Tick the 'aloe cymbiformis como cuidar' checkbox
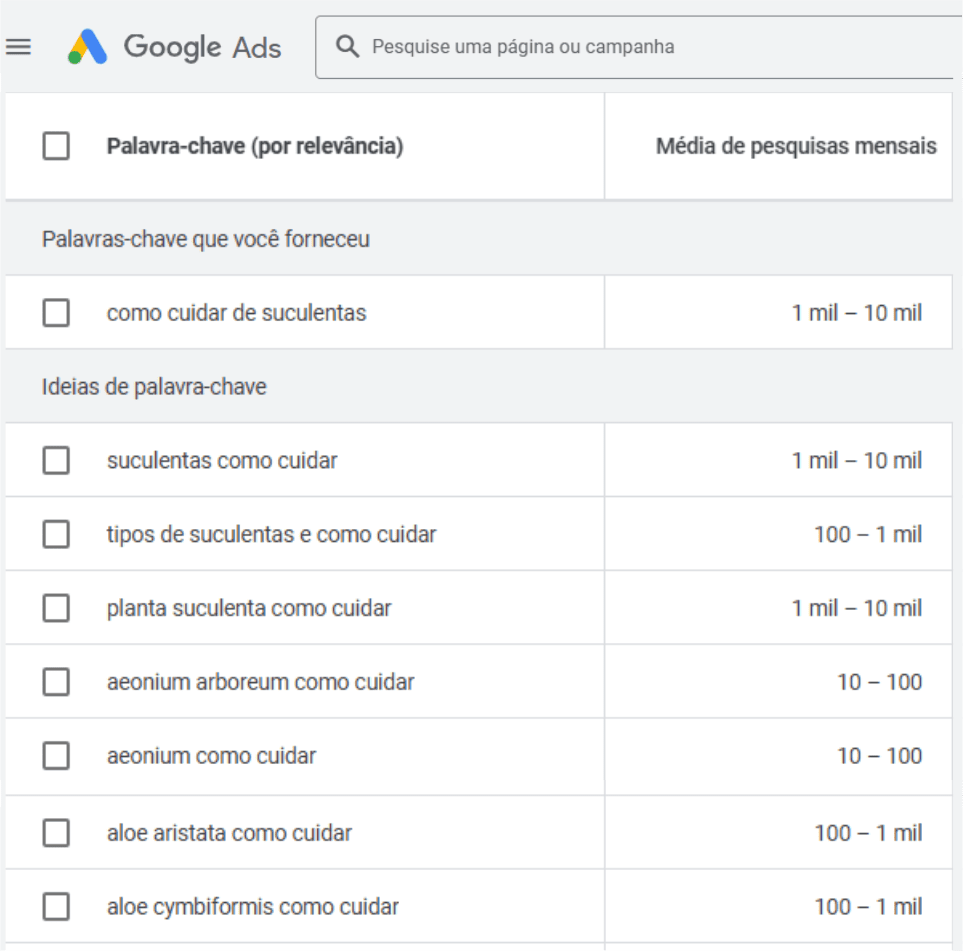 coord(56,907)
